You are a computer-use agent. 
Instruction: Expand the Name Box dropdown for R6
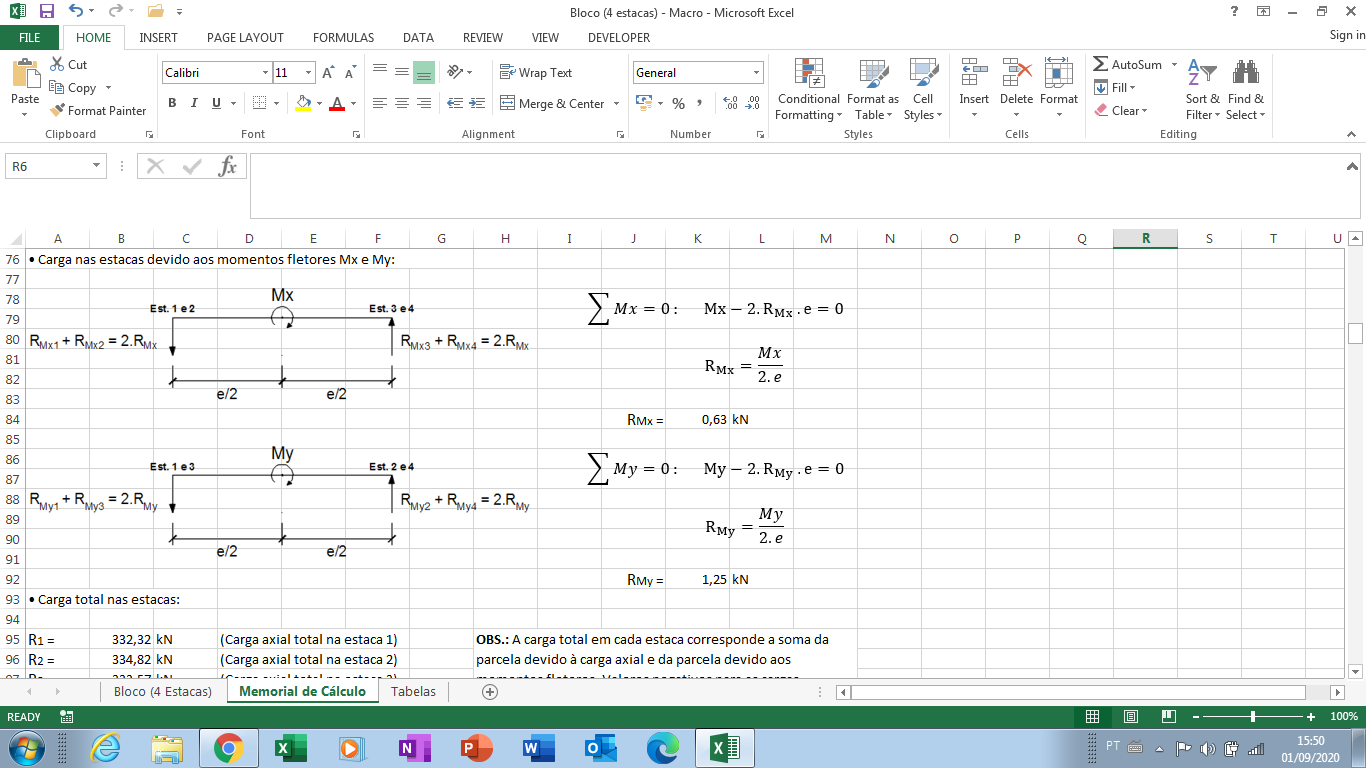pos(97,166)
